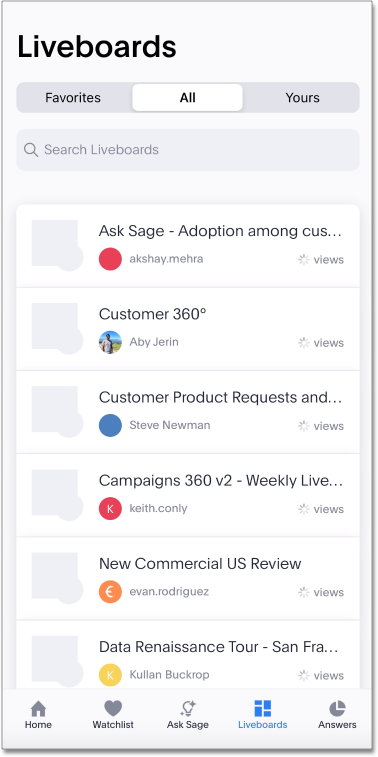Open the Answers pie chart icon
This screenshot has width=378, height=757.
coord(337,709)
